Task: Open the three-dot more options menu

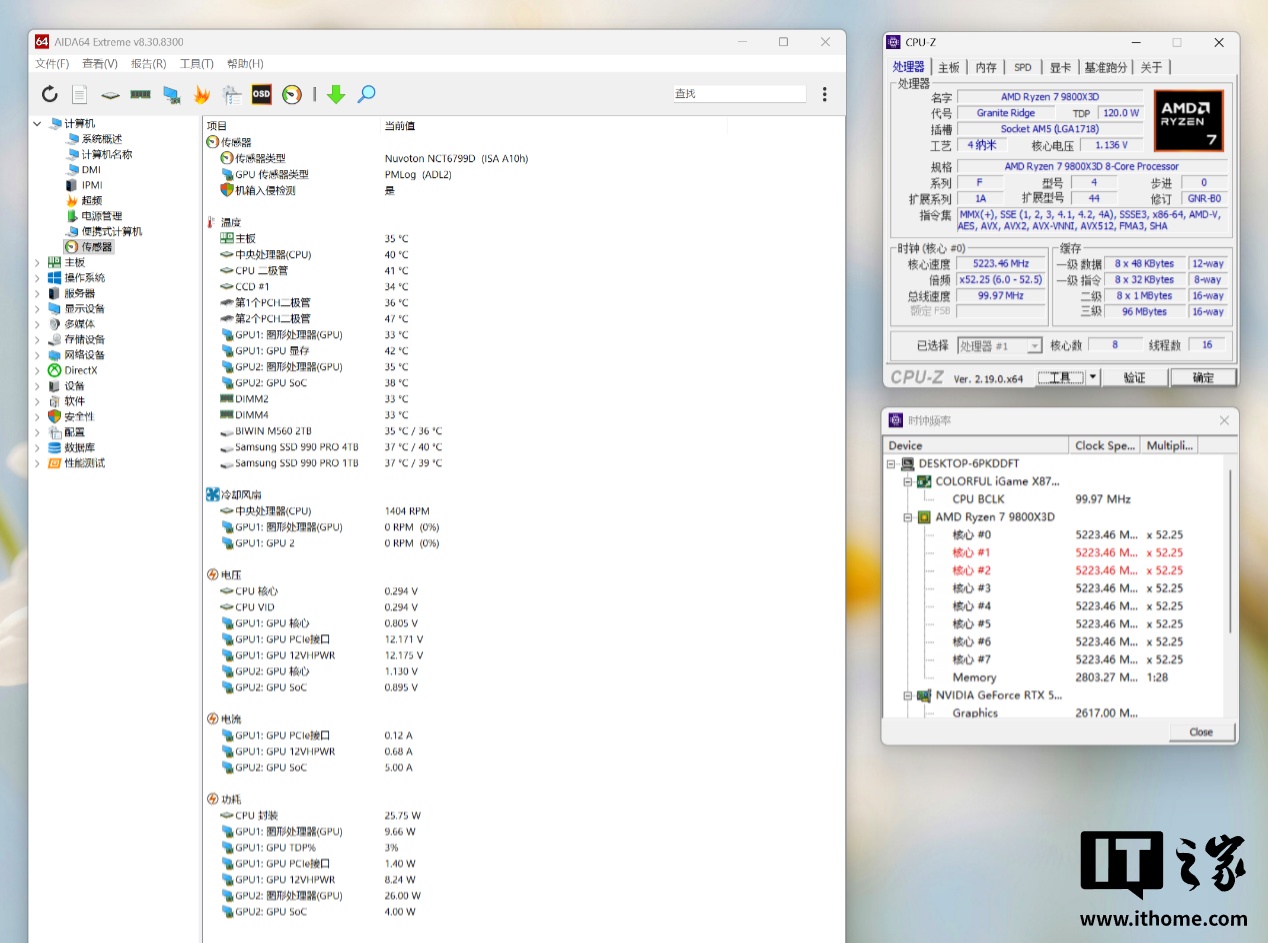Action: (x=824, y=94)
